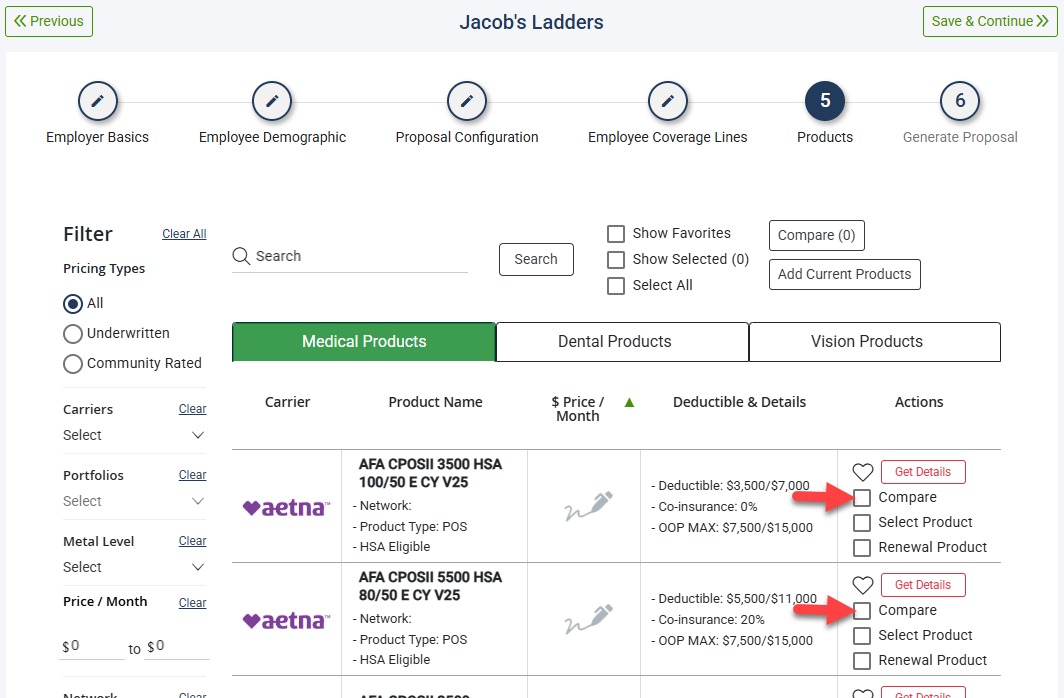Image resolution: width=1064 pixels, height=698 pixels.
Task: Get Details for AFA CPOSII 3500 HSA
Action: pos(923,472)
